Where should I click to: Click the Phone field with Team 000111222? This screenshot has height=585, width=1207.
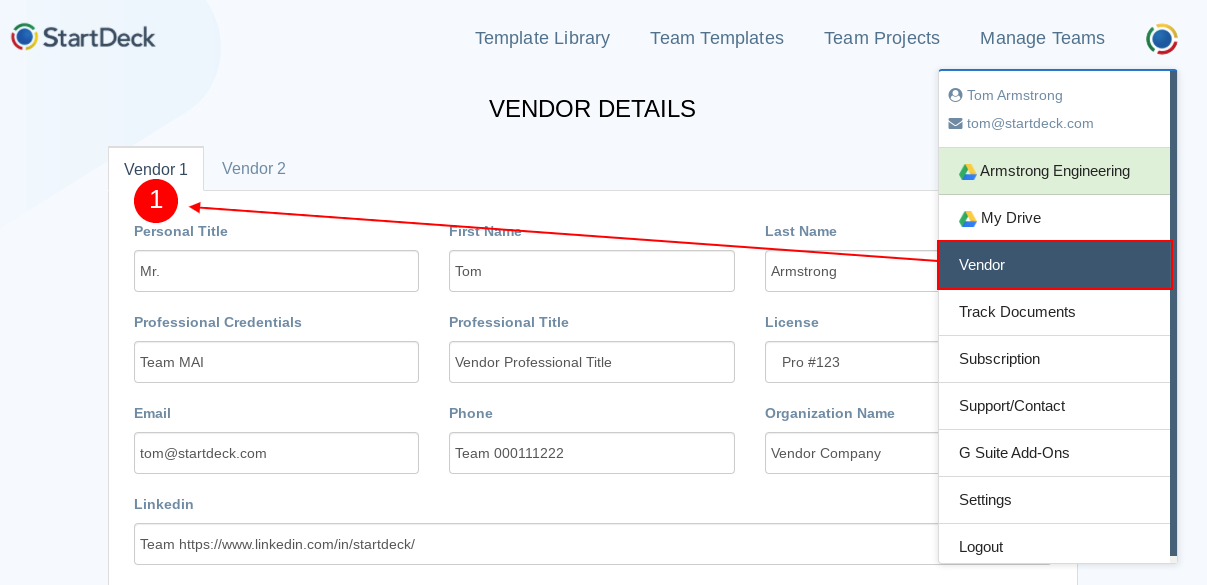coord(592,453)
